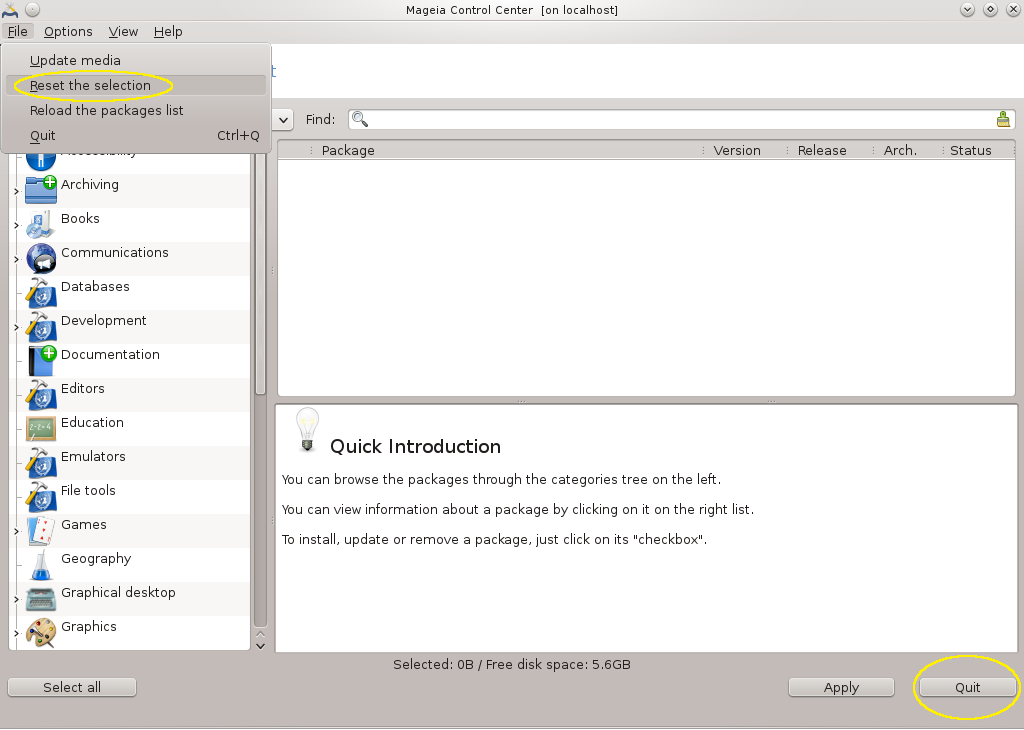
Task: Click the 'Selected: 0B / Free disk space' status text
Action: [512, 665]
